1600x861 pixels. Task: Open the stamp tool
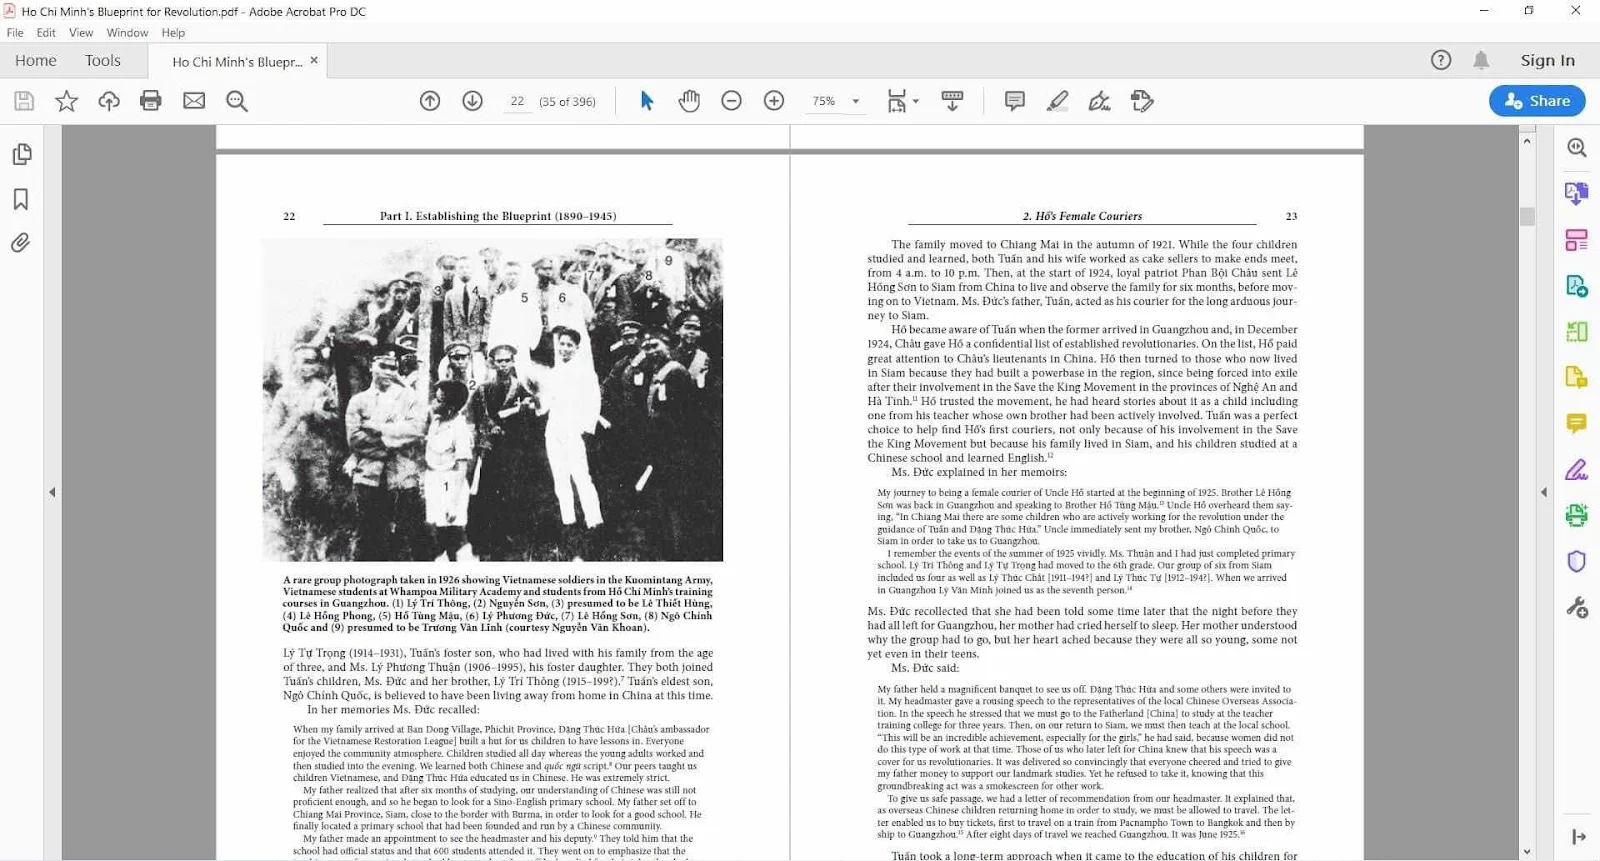click(1142, 101)
